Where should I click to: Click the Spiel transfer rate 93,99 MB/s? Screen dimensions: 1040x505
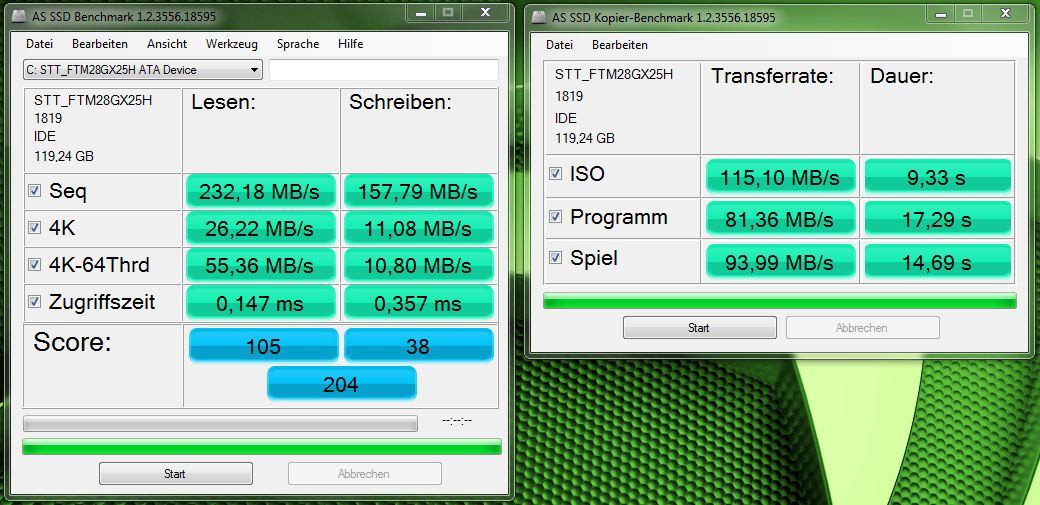click(x=781, y=261)
